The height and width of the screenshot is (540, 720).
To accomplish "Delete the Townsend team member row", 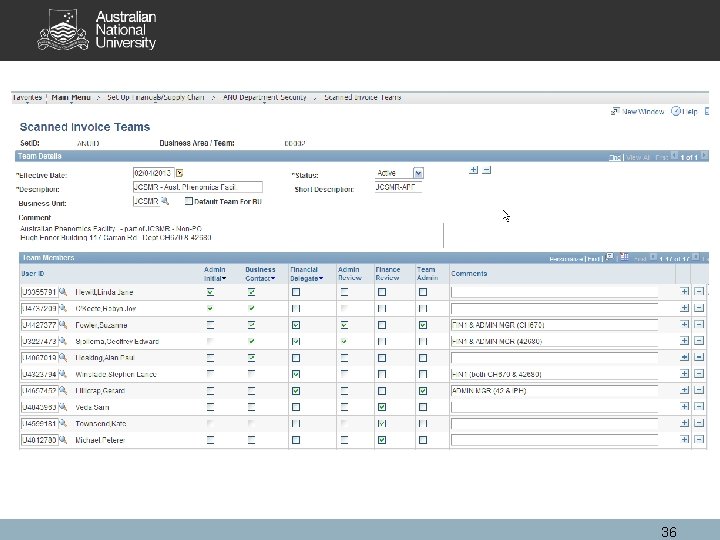I will click(x=699, y=423).
